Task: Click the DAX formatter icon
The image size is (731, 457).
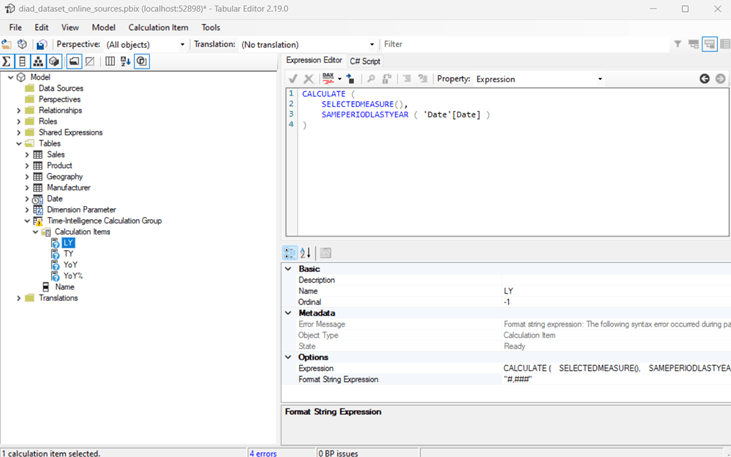Action: [x=328, y=79]
